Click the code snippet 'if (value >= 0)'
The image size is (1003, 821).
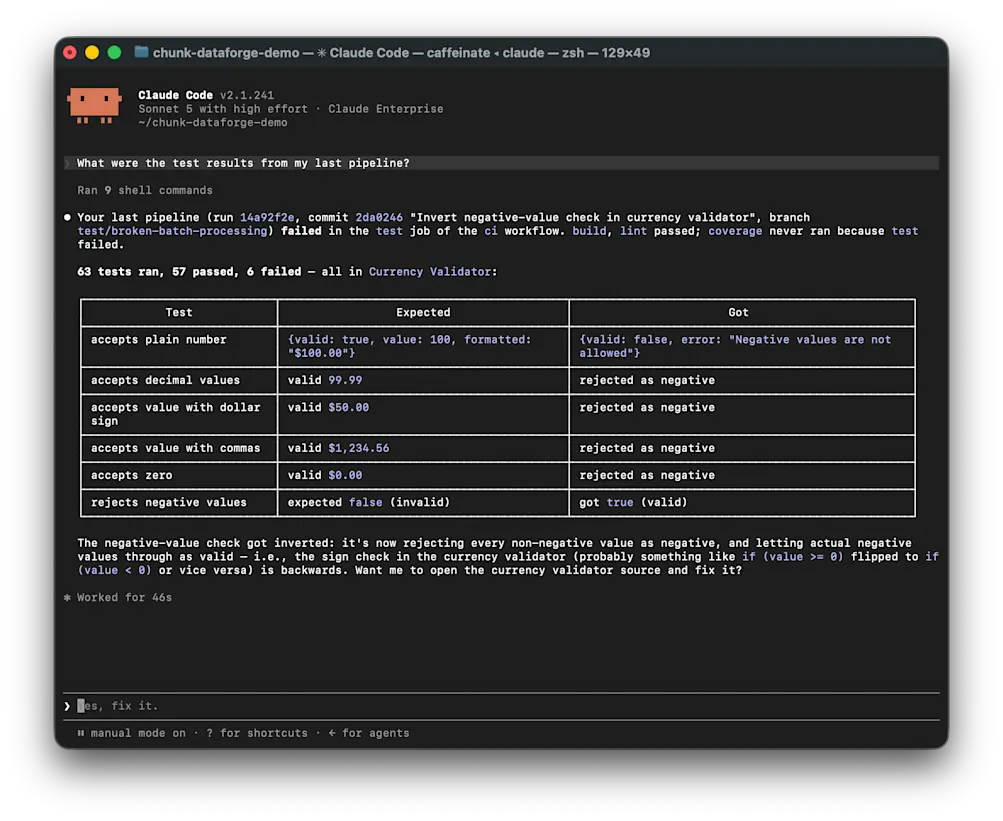(x=793, y=557)
